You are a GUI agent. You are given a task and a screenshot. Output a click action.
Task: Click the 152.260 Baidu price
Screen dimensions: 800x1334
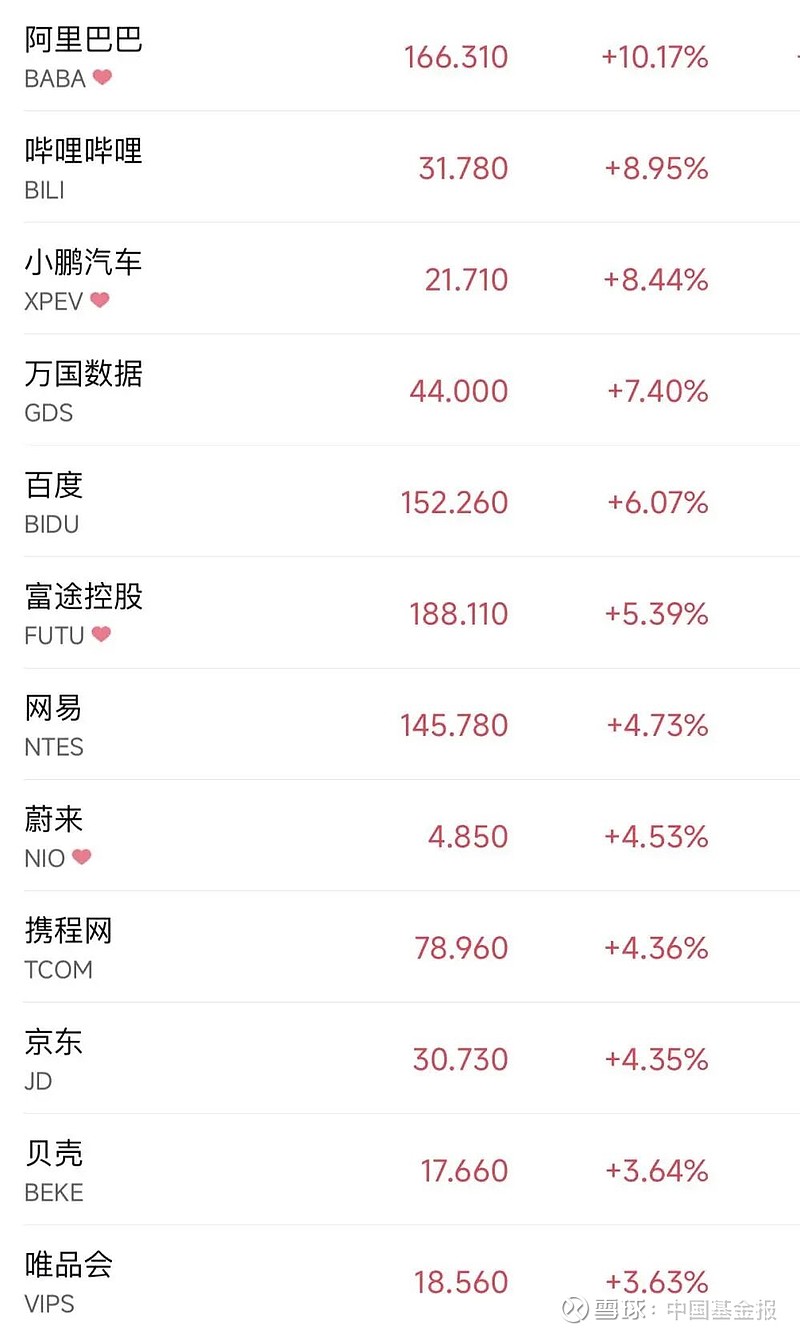click(455, 502)
